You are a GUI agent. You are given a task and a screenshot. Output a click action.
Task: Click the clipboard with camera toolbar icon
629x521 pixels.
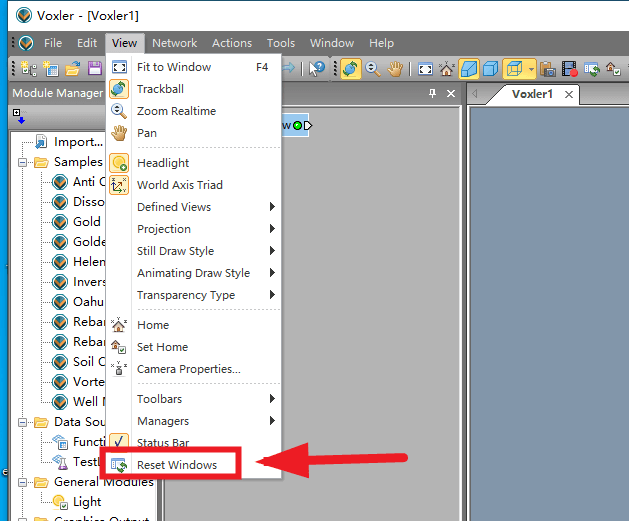tap(548, 69)
